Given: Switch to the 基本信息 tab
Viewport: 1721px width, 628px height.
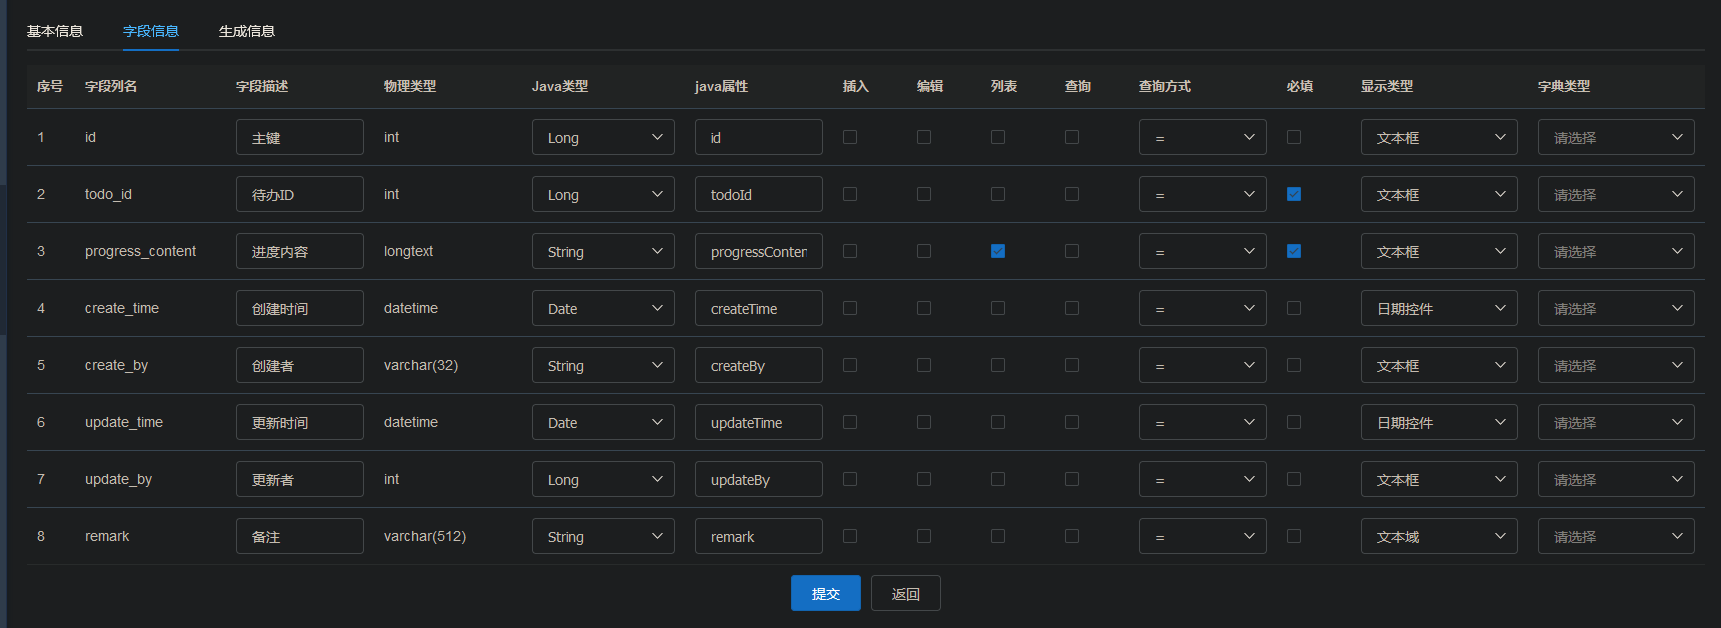Looking at the screenshot, I should click(55, 31).
